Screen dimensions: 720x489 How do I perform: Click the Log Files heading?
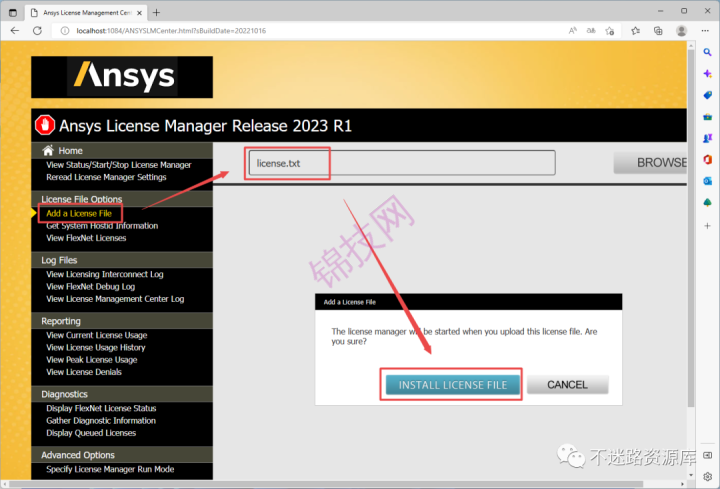tap(59, 260)
